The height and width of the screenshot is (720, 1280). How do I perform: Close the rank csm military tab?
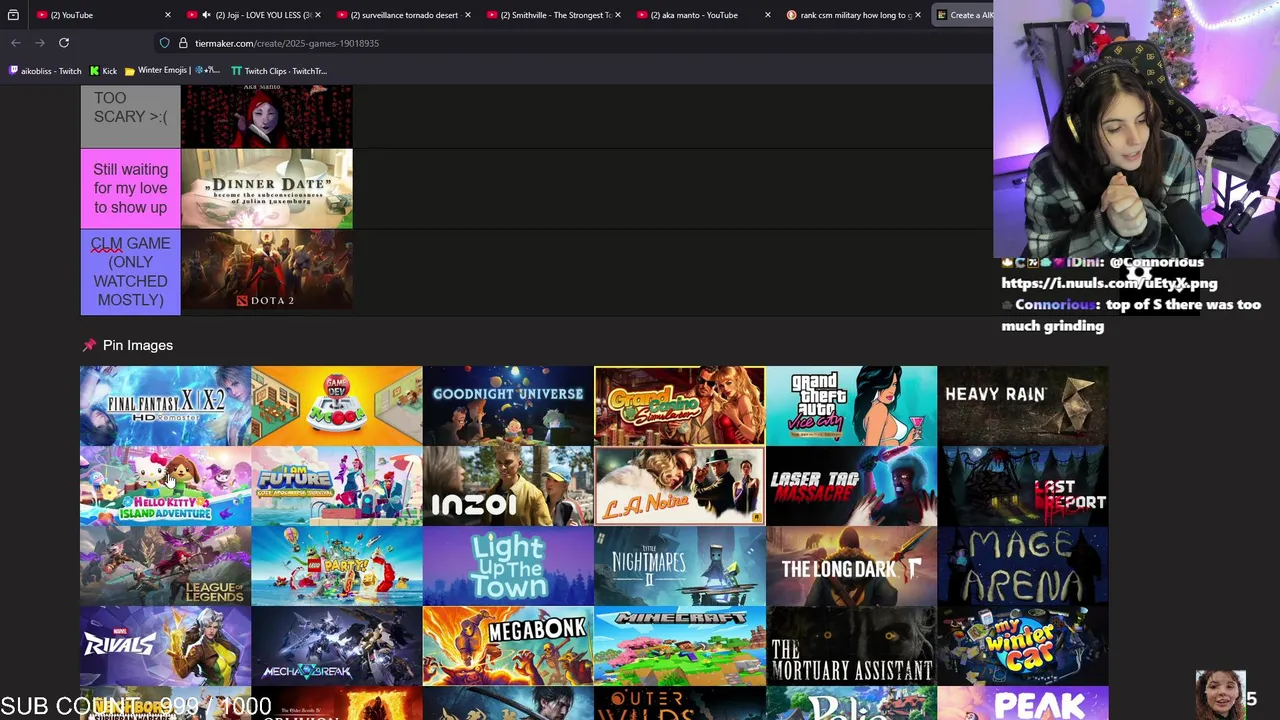coord(917,15)
